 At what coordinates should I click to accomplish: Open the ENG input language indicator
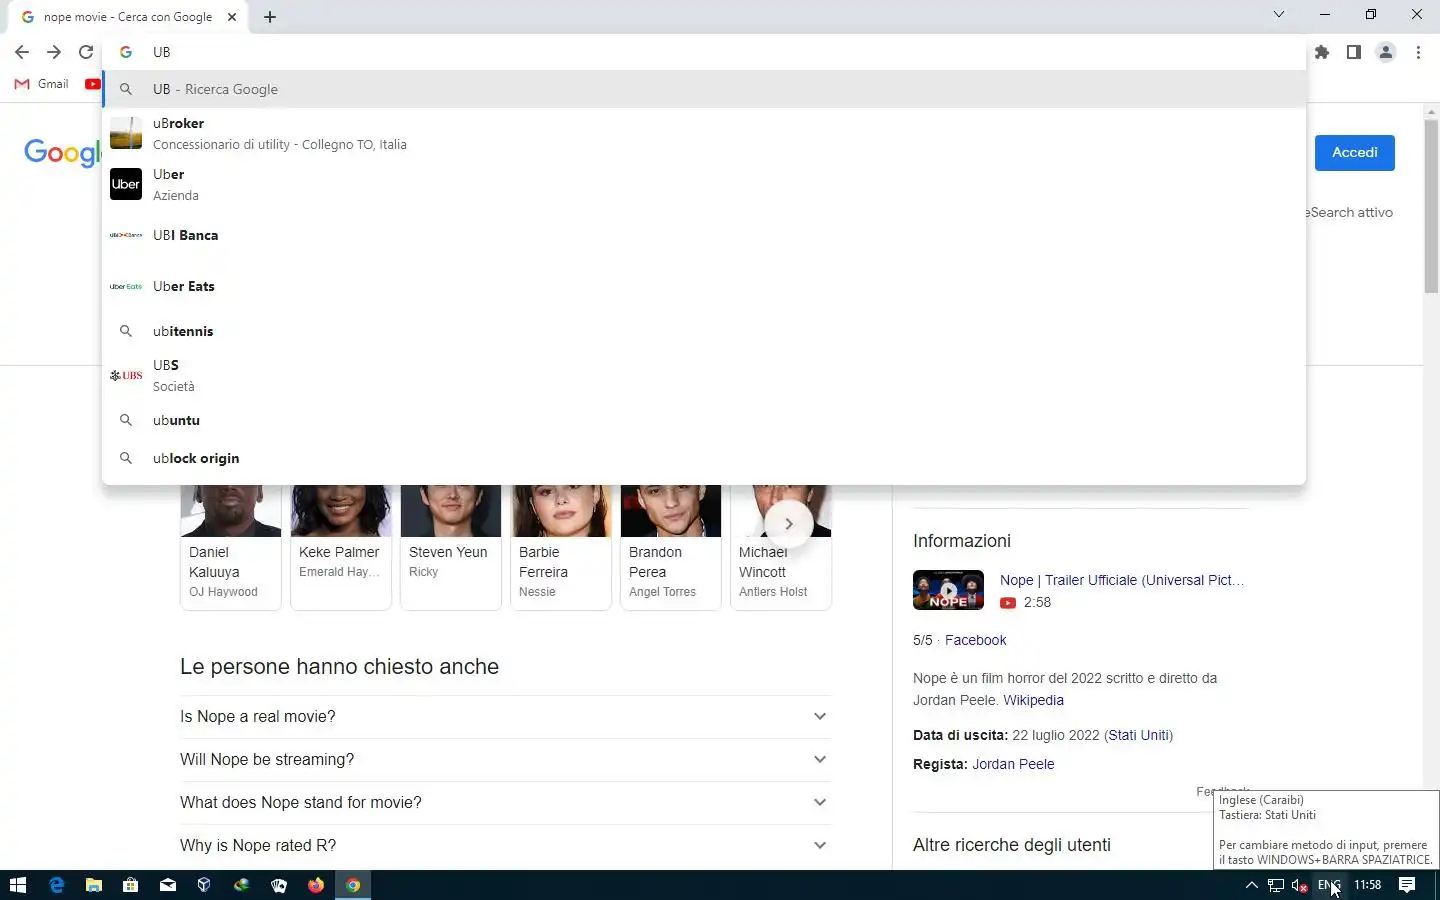[x=1328, y=885]
